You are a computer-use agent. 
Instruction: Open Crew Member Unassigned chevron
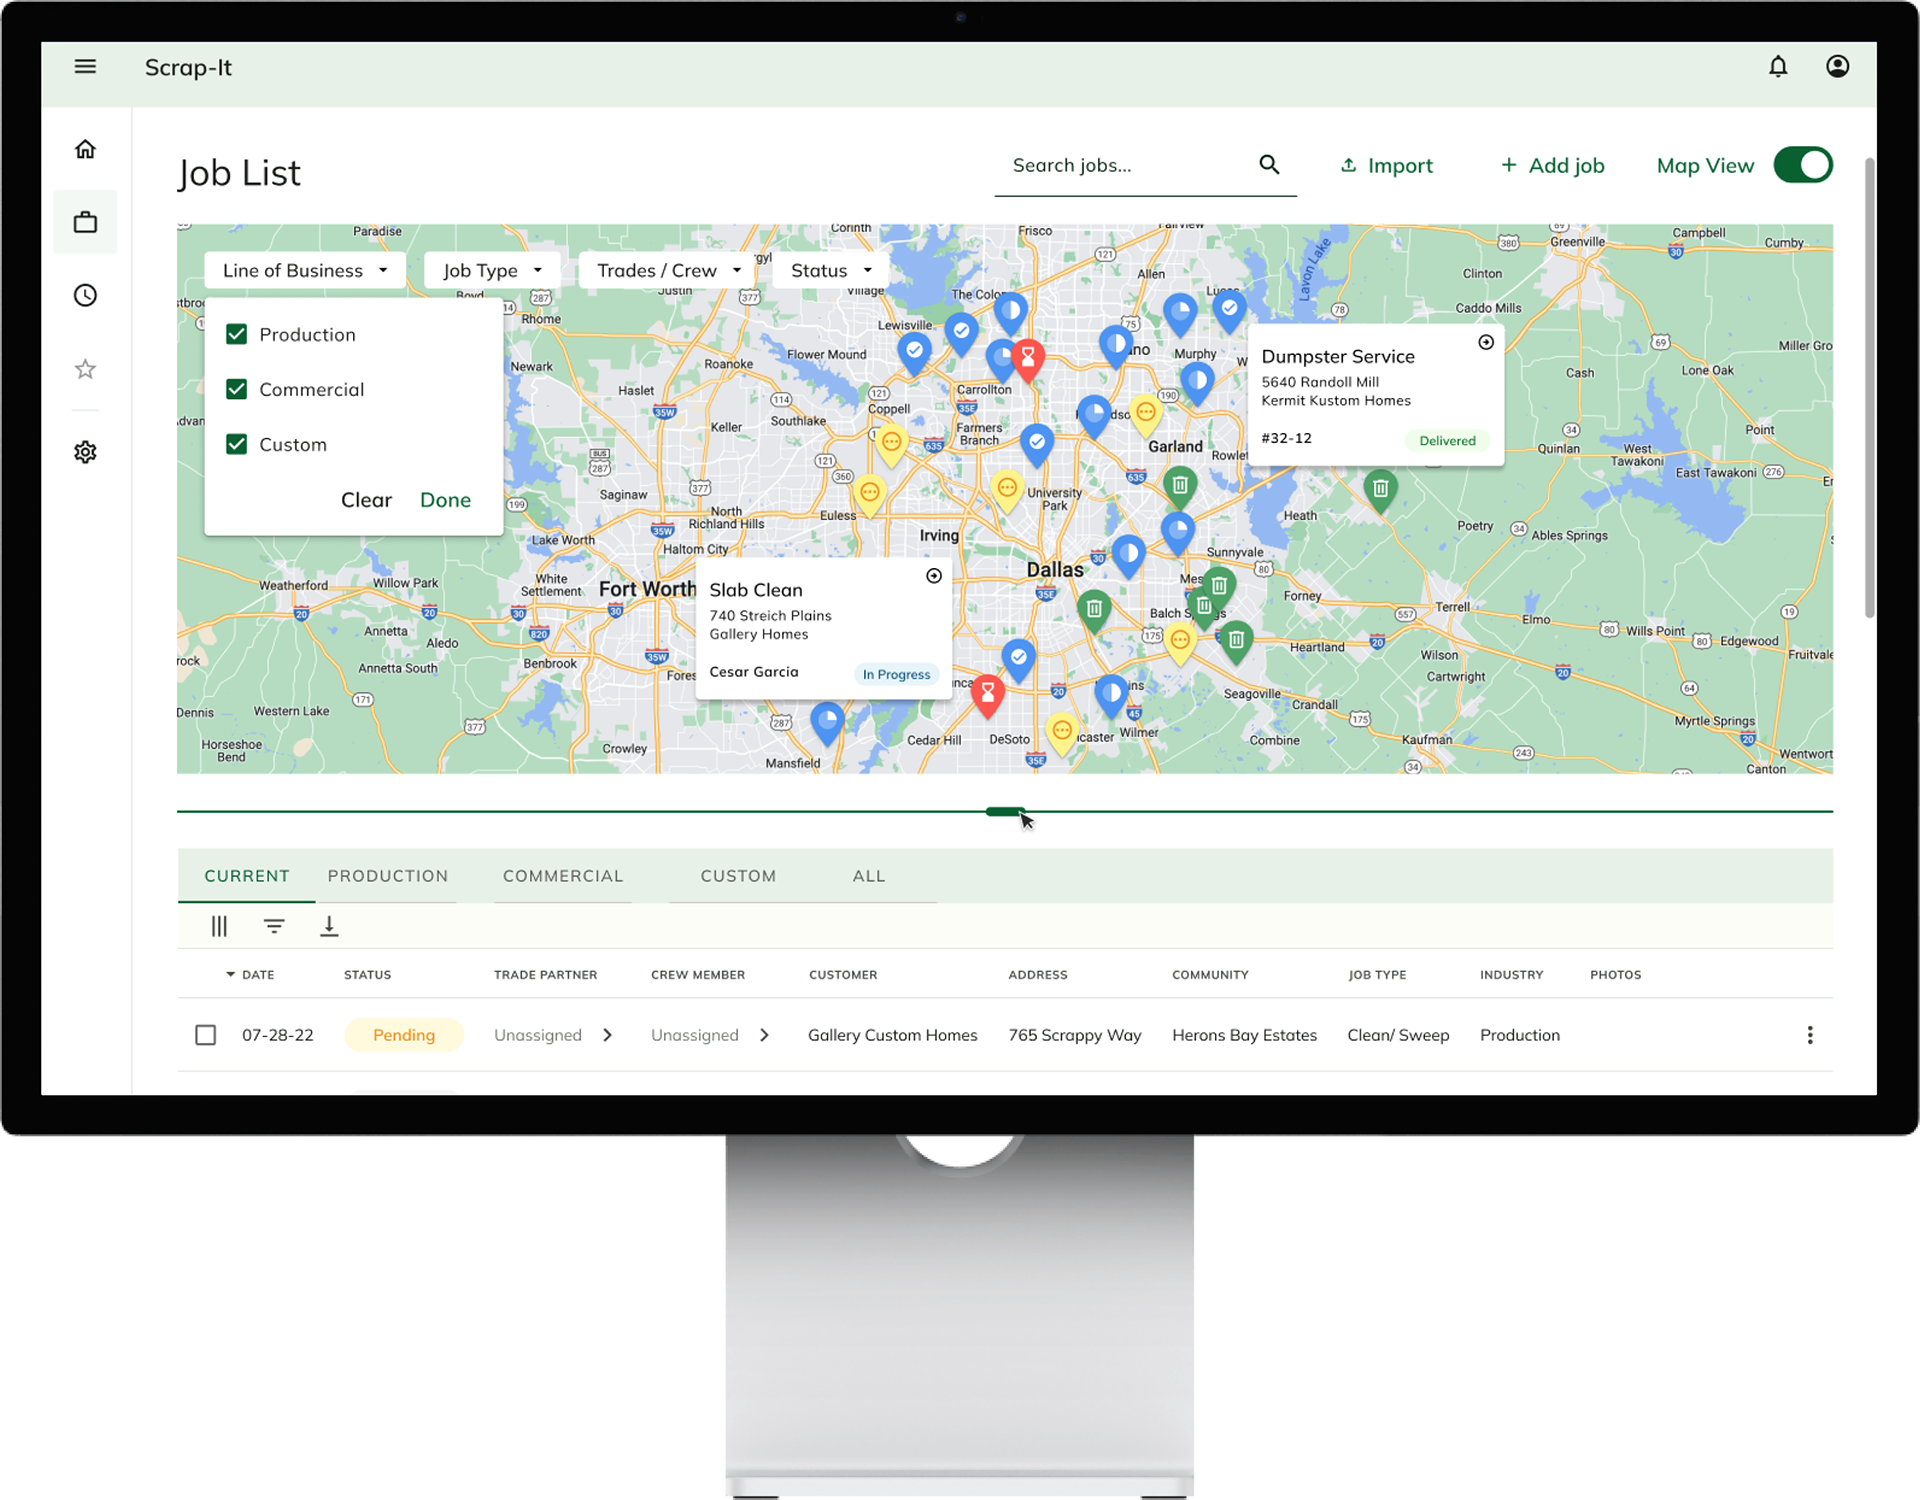click(x=764, y=1035)
